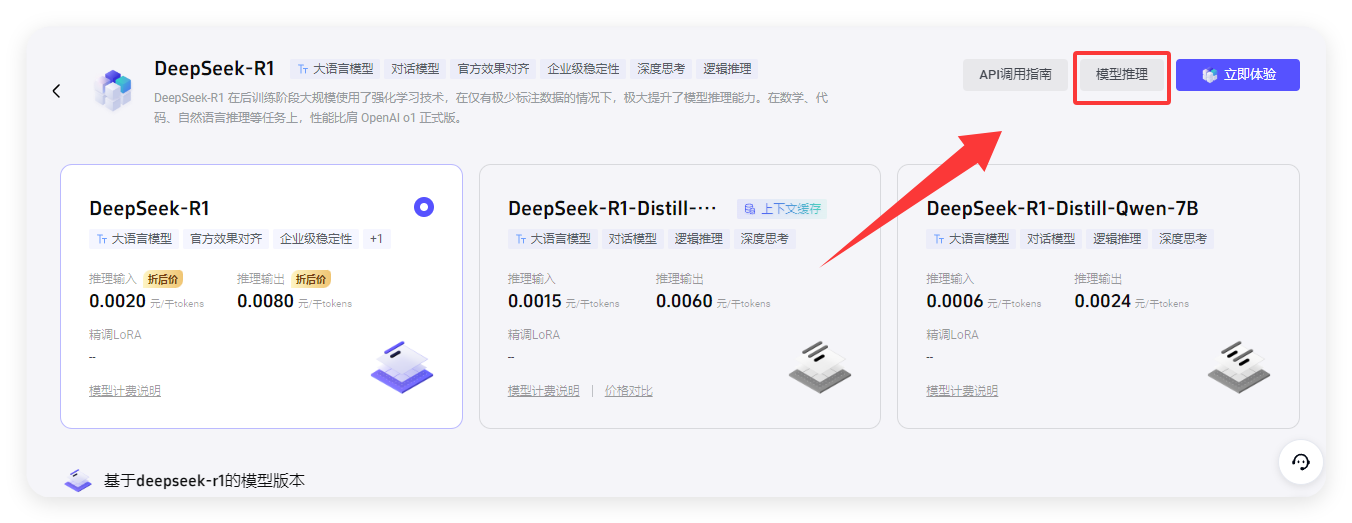
Task: Open 模型计费说明 link in DeepSeek-R1 card
Action: tap(125, 391)
